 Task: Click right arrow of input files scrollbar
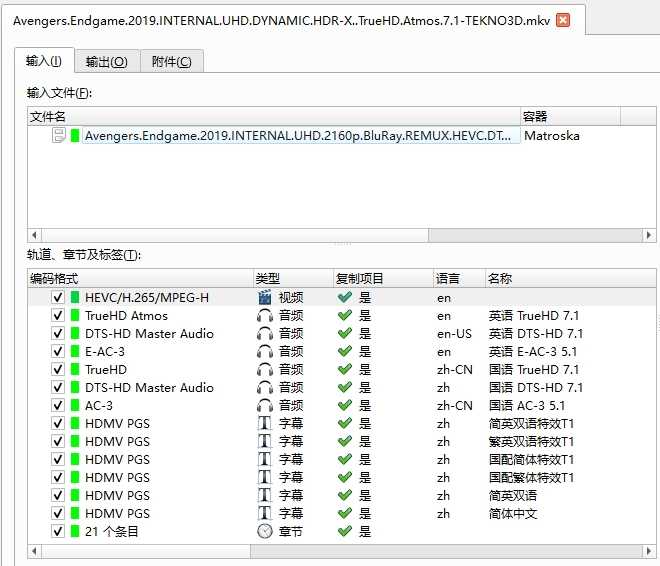point(649,235)
